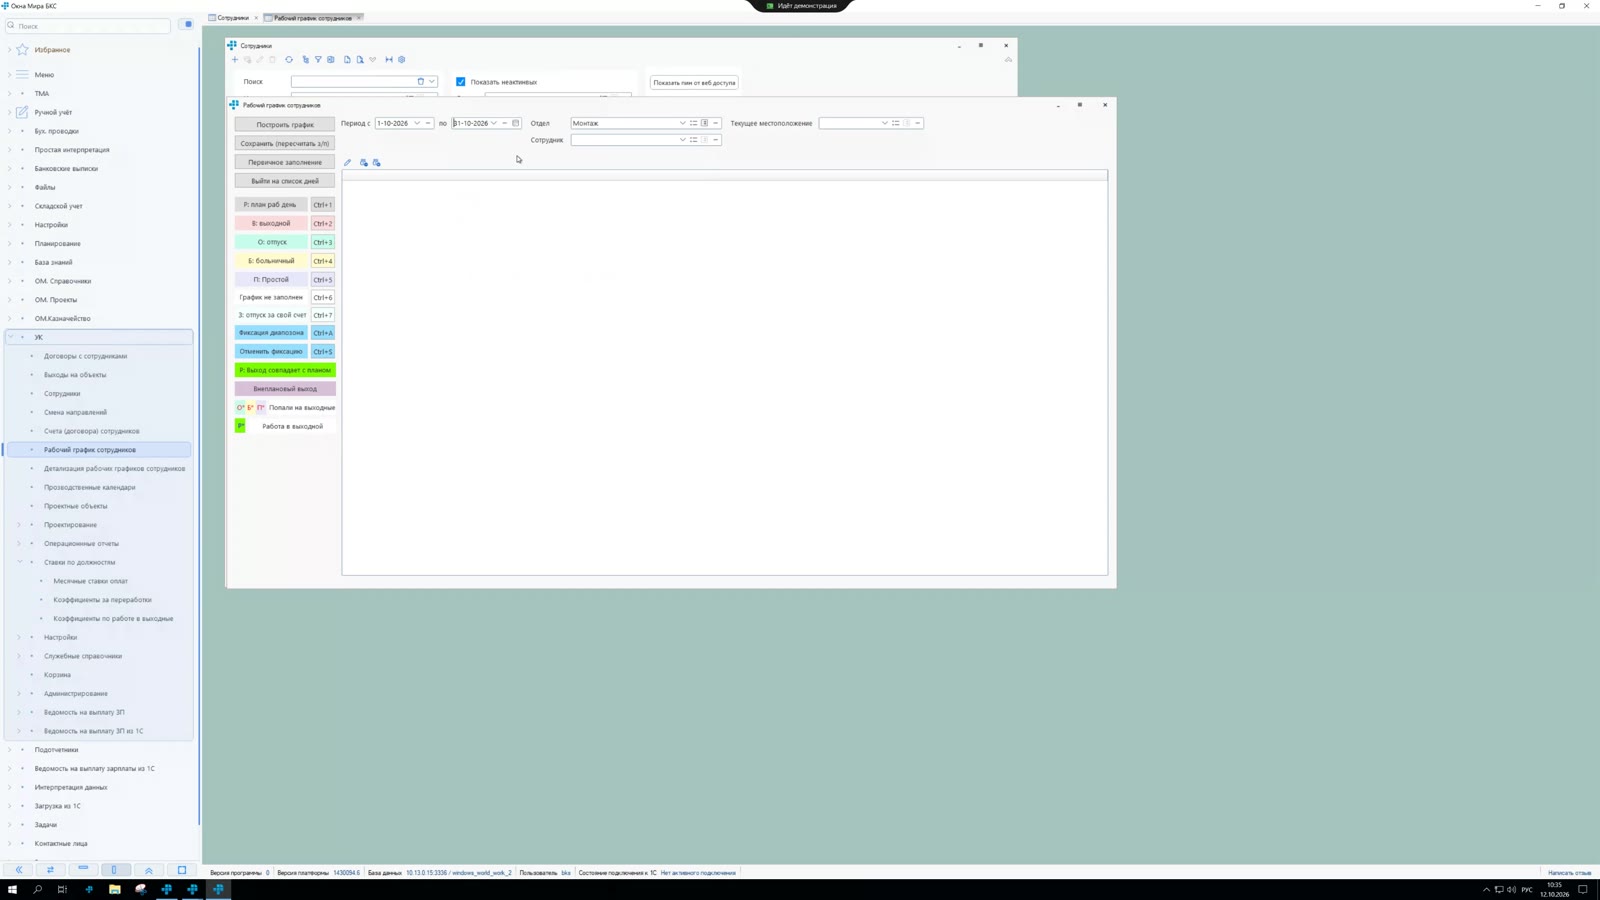Uncheck the Показать неактивных checkbox
Image resolution: width=1600 pixels, height=900 pixels.
point(461,82)
